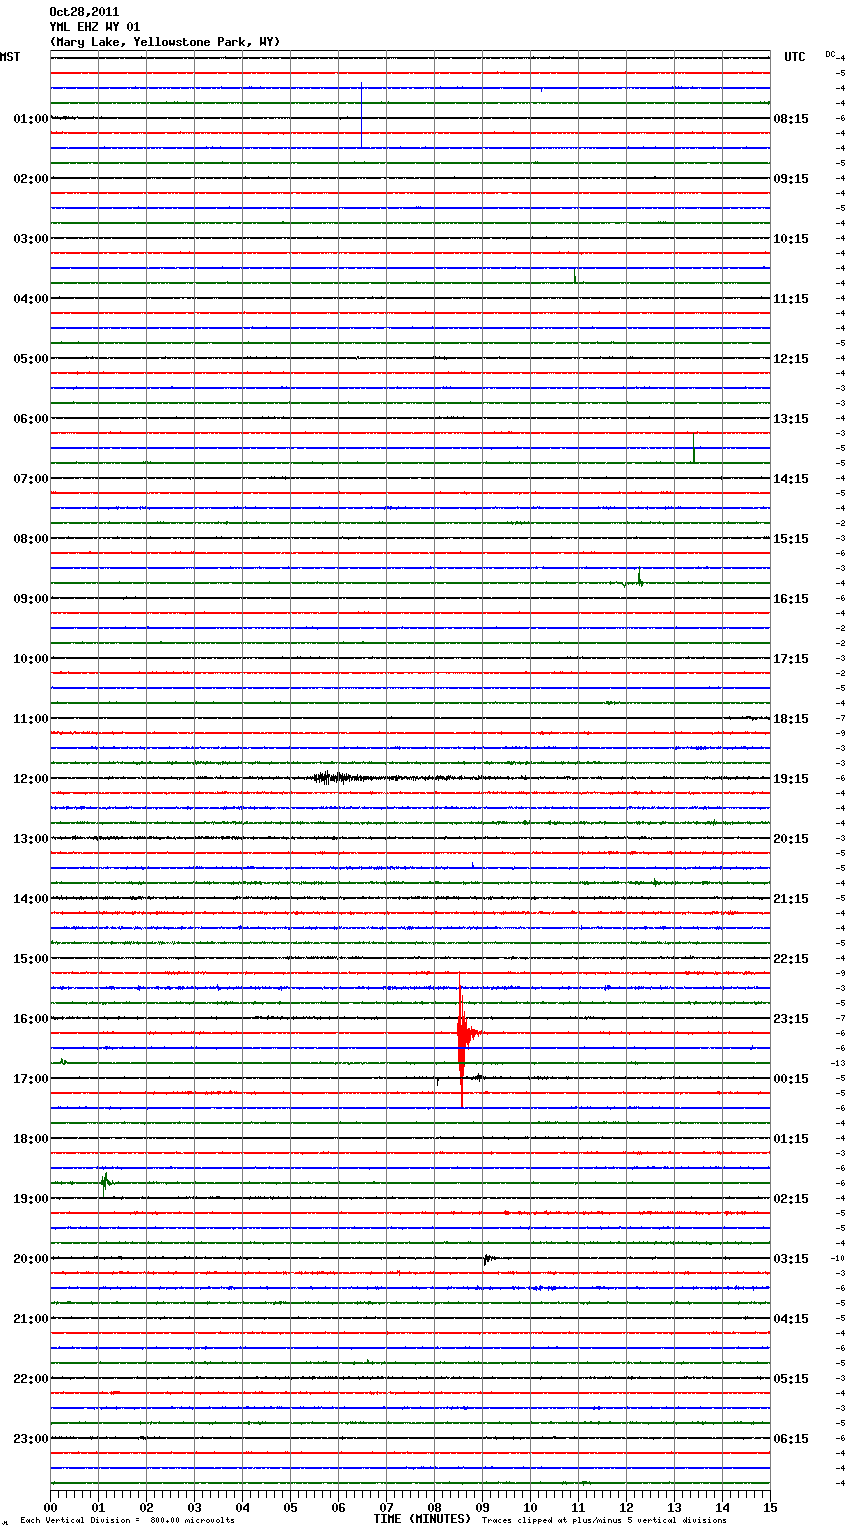
Task: Select the 05:00 MST time label
Action: click(x=31, y=359)
